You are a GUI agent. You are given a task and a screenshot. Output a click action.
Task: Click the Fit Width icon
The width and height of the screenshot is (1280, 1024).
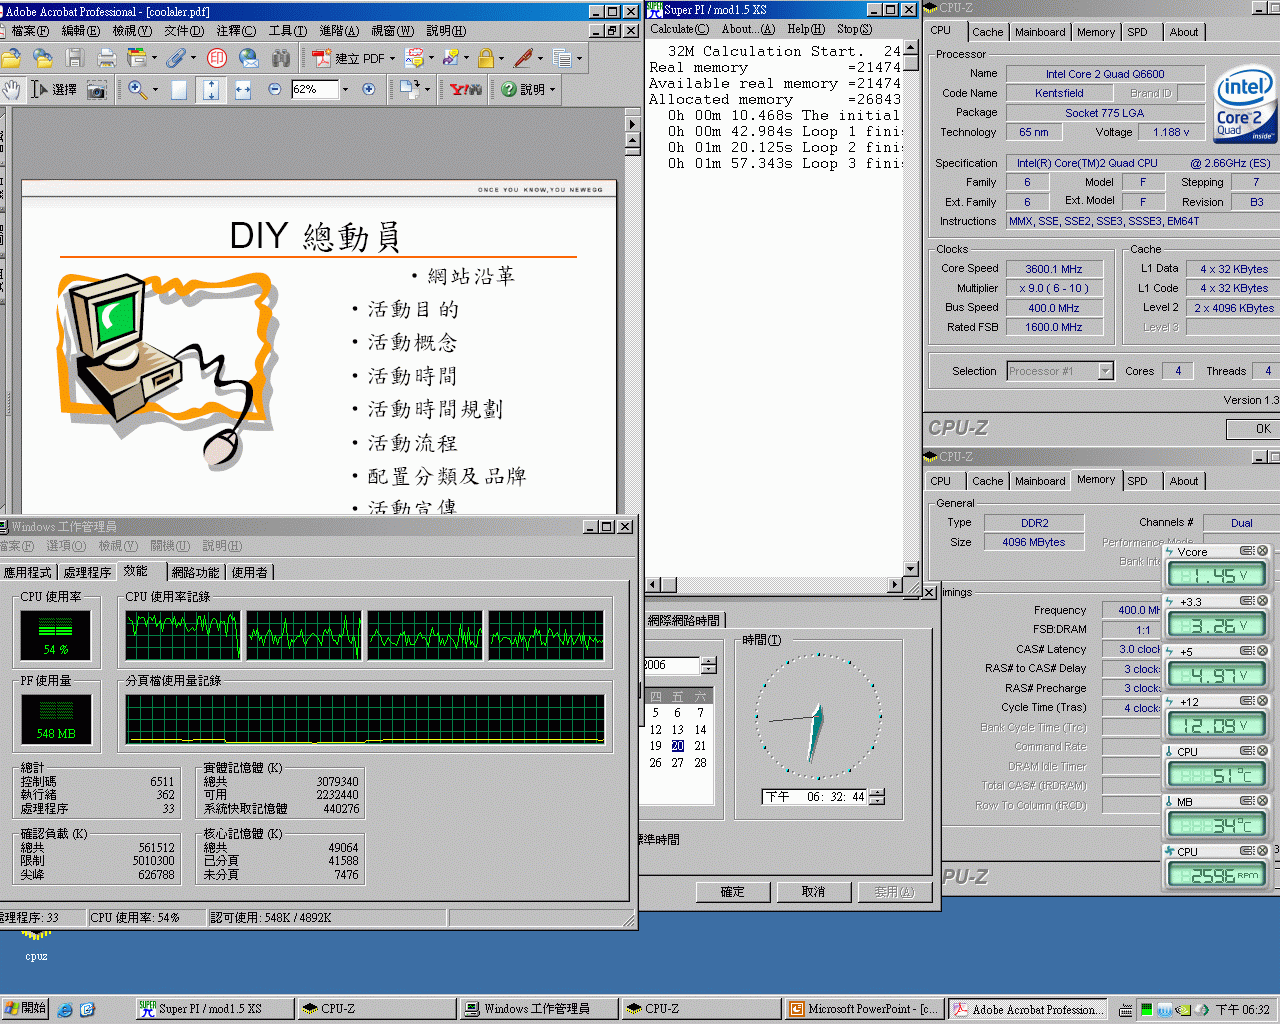[243, 89]
